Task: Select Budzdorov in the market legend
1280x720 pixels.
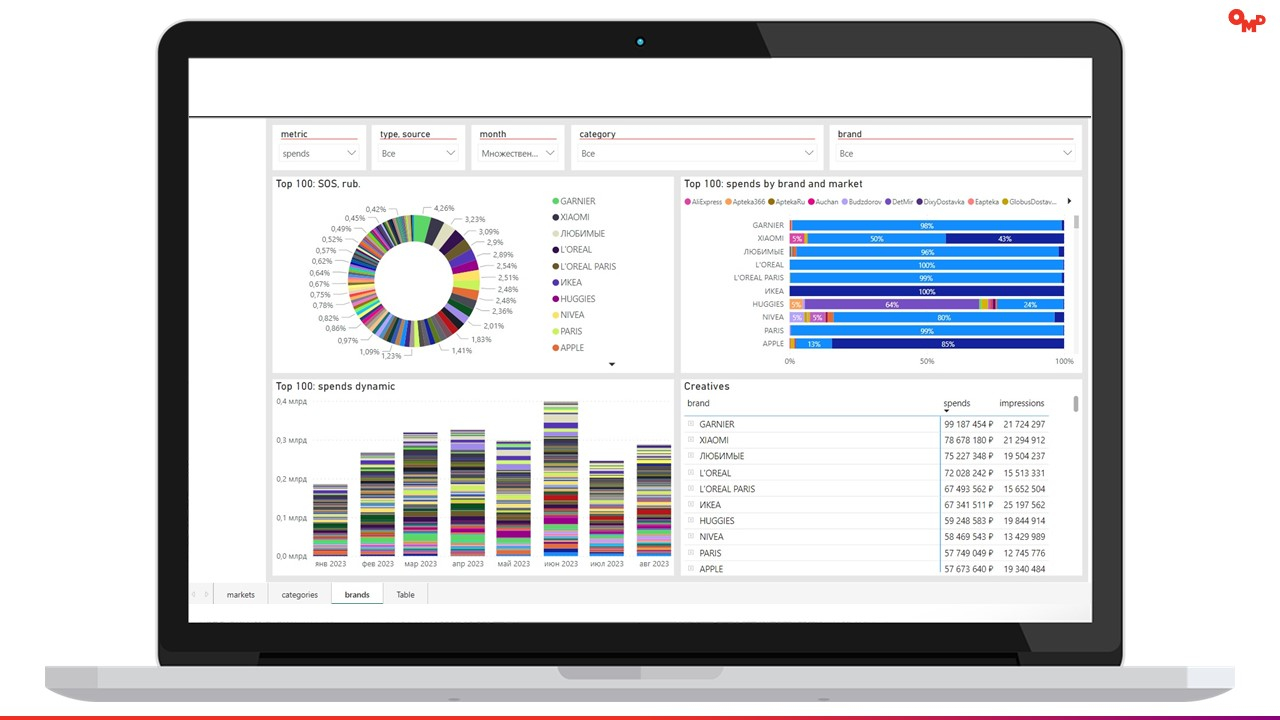Action: (x=862, y=201)
